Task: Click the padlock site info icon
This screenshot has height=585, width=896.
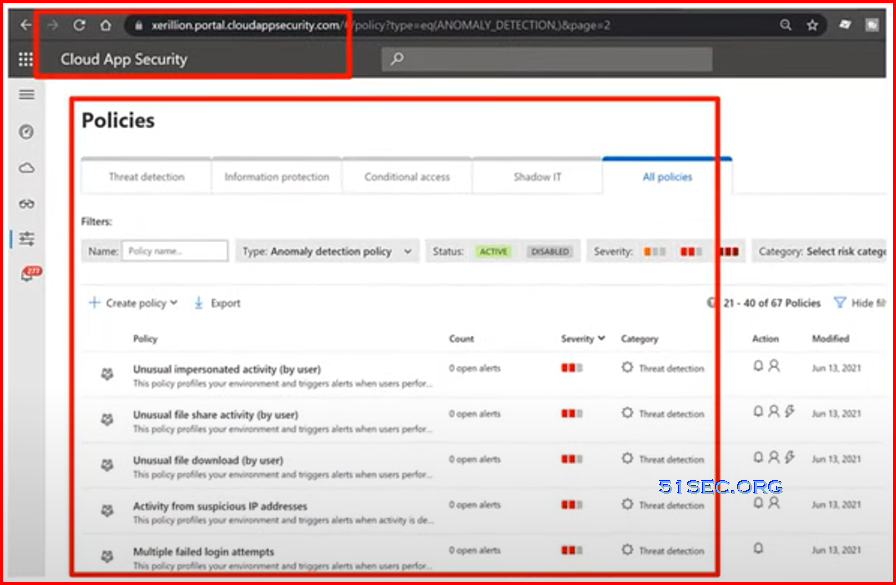Action: pos(138,26)
